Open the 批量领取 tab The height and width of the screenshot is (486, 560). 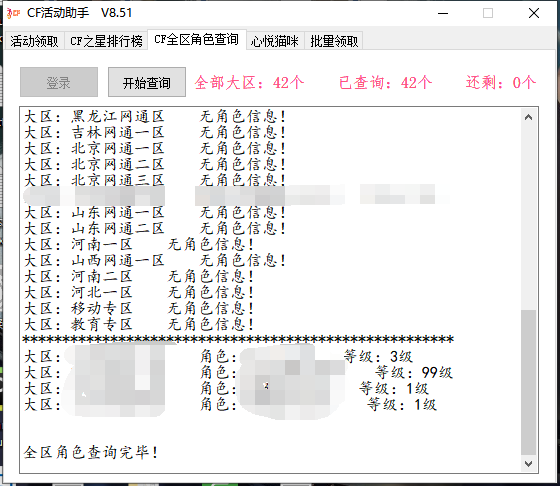coord(334,41)
